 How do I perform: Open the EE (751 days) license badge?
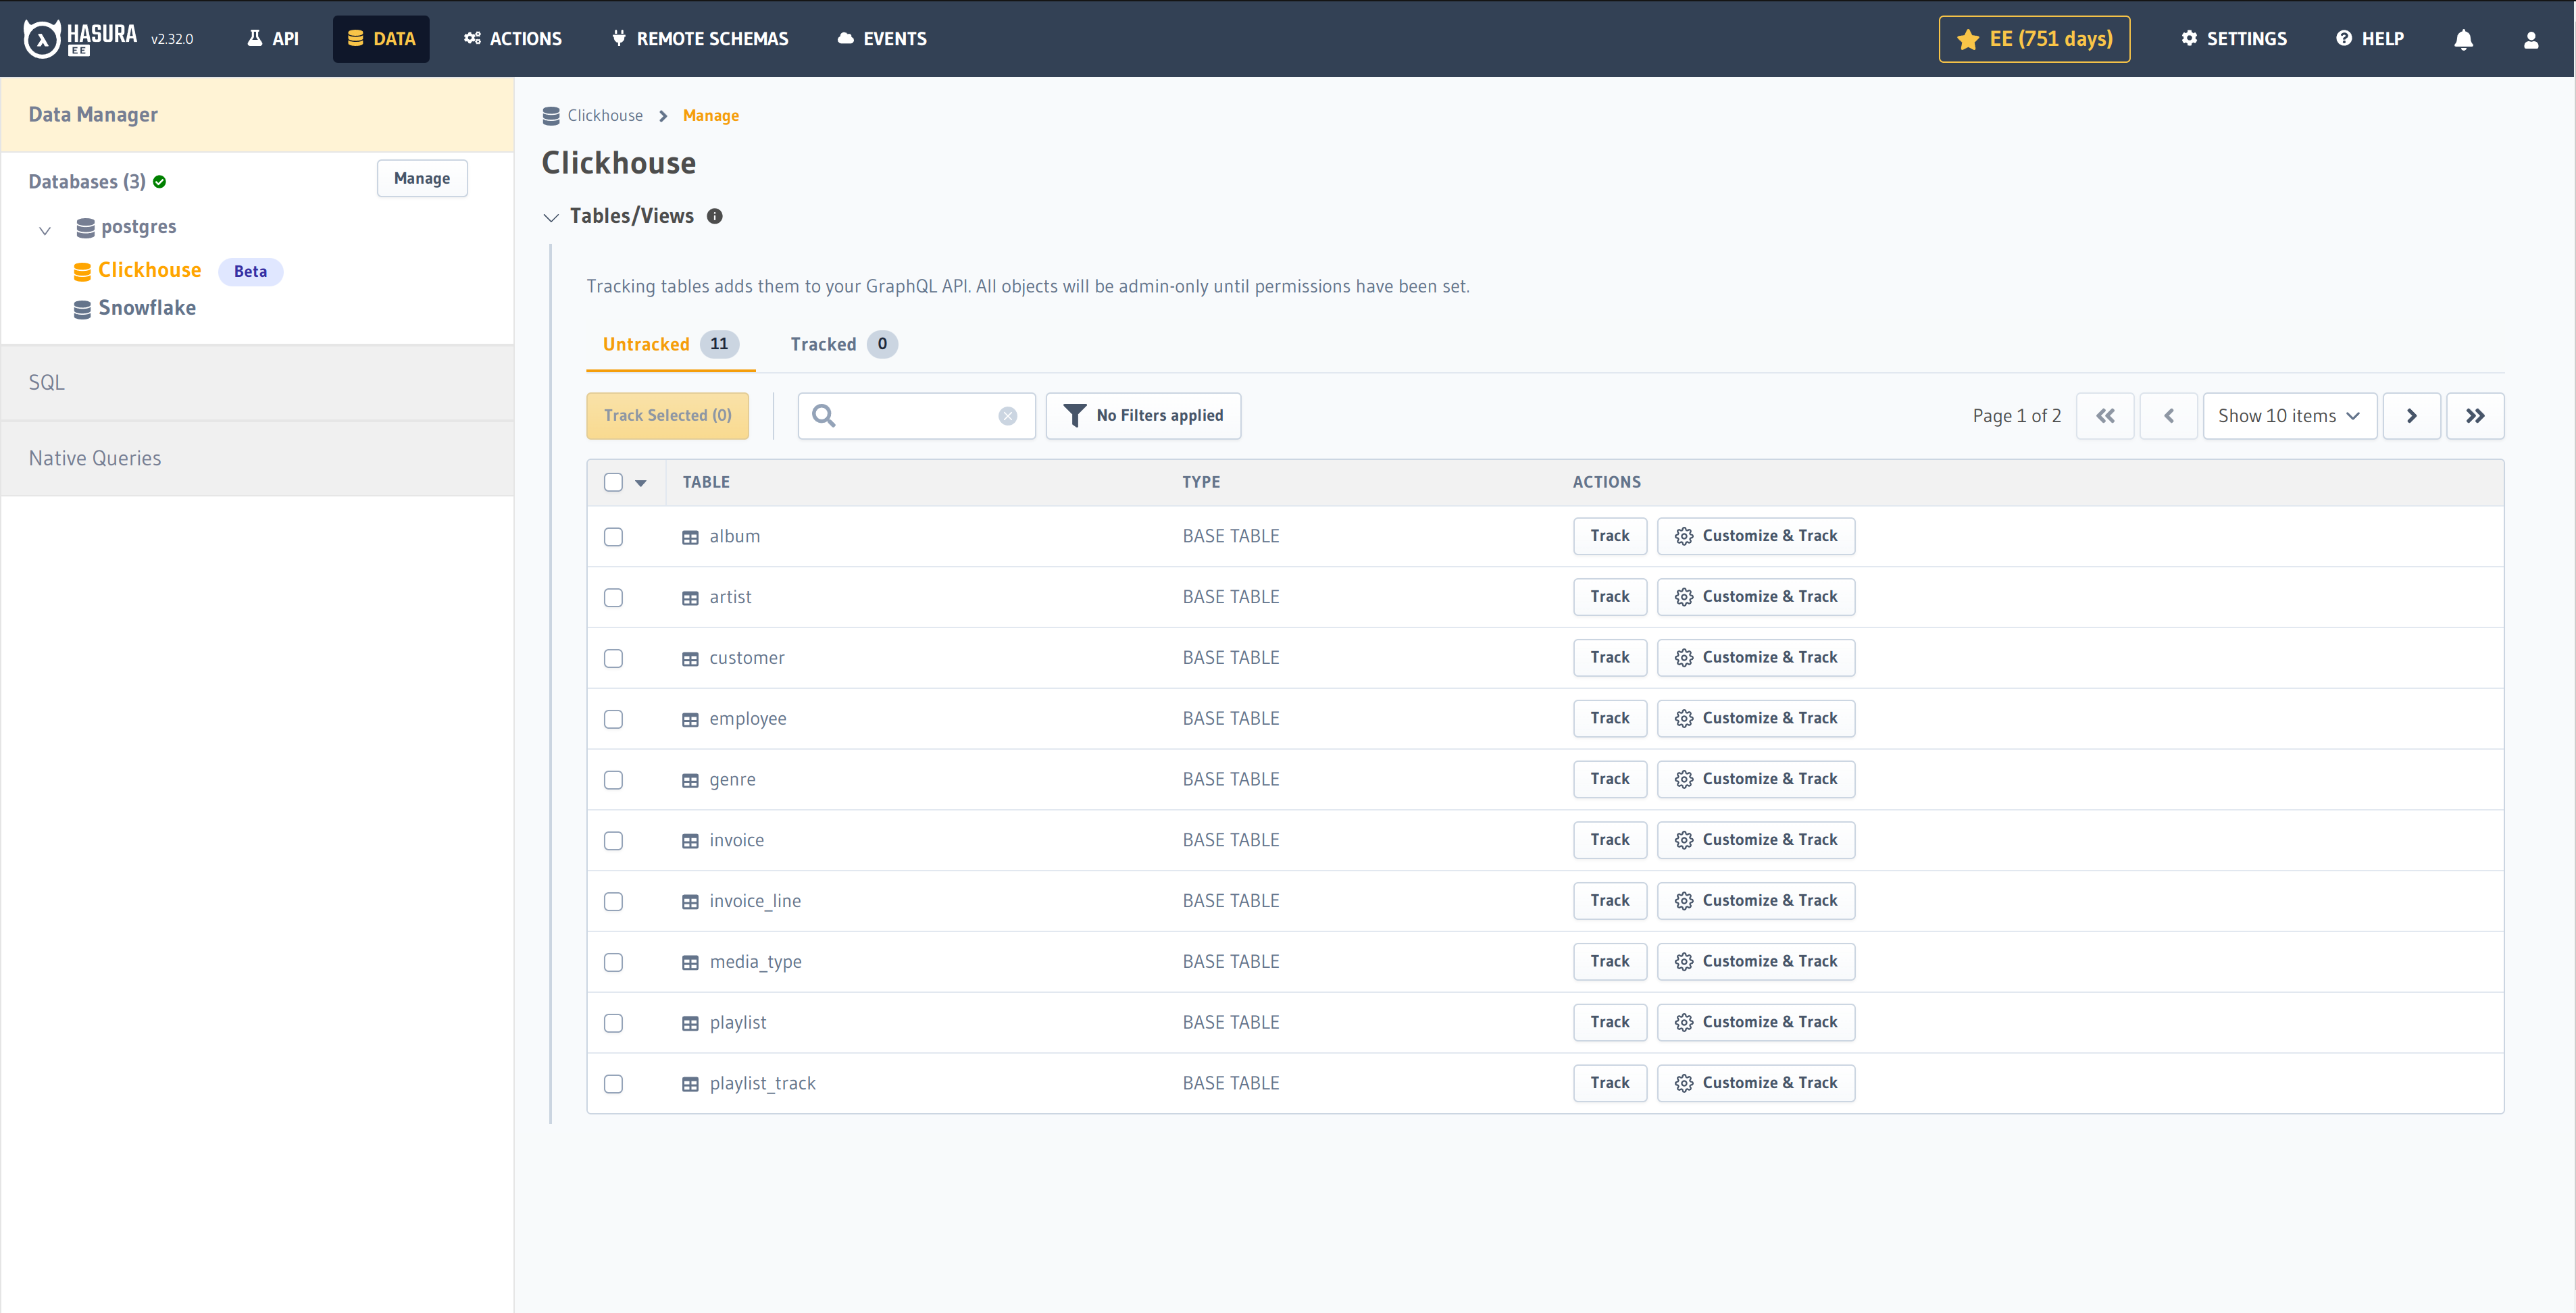coord(2034,39)
